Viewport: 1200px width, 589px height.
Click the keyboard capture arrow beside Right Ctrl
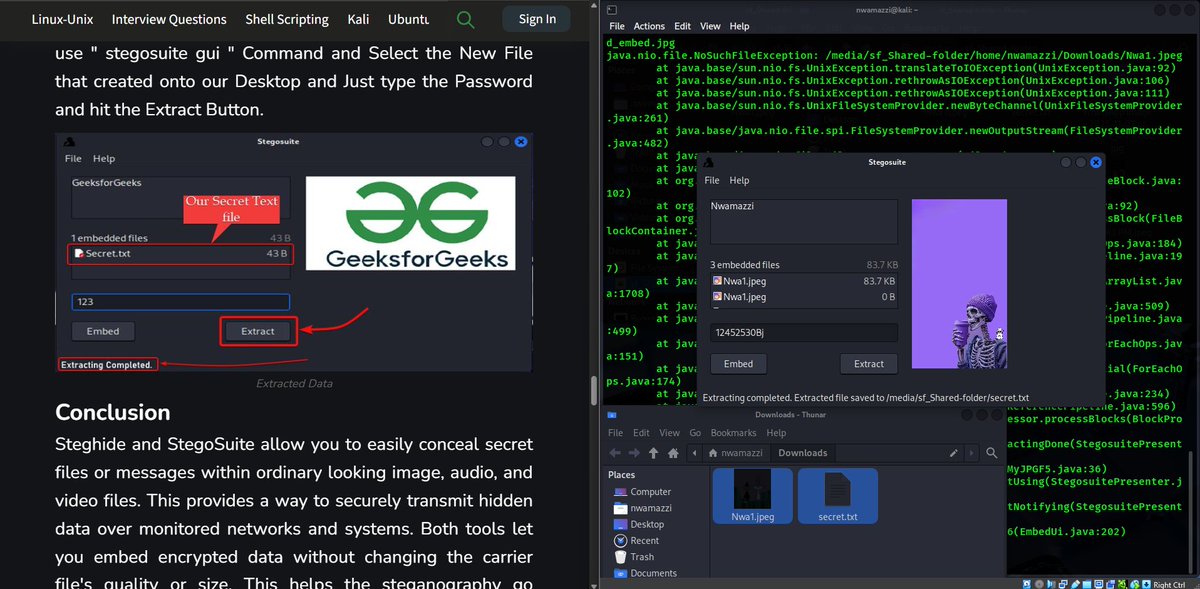1146,583
